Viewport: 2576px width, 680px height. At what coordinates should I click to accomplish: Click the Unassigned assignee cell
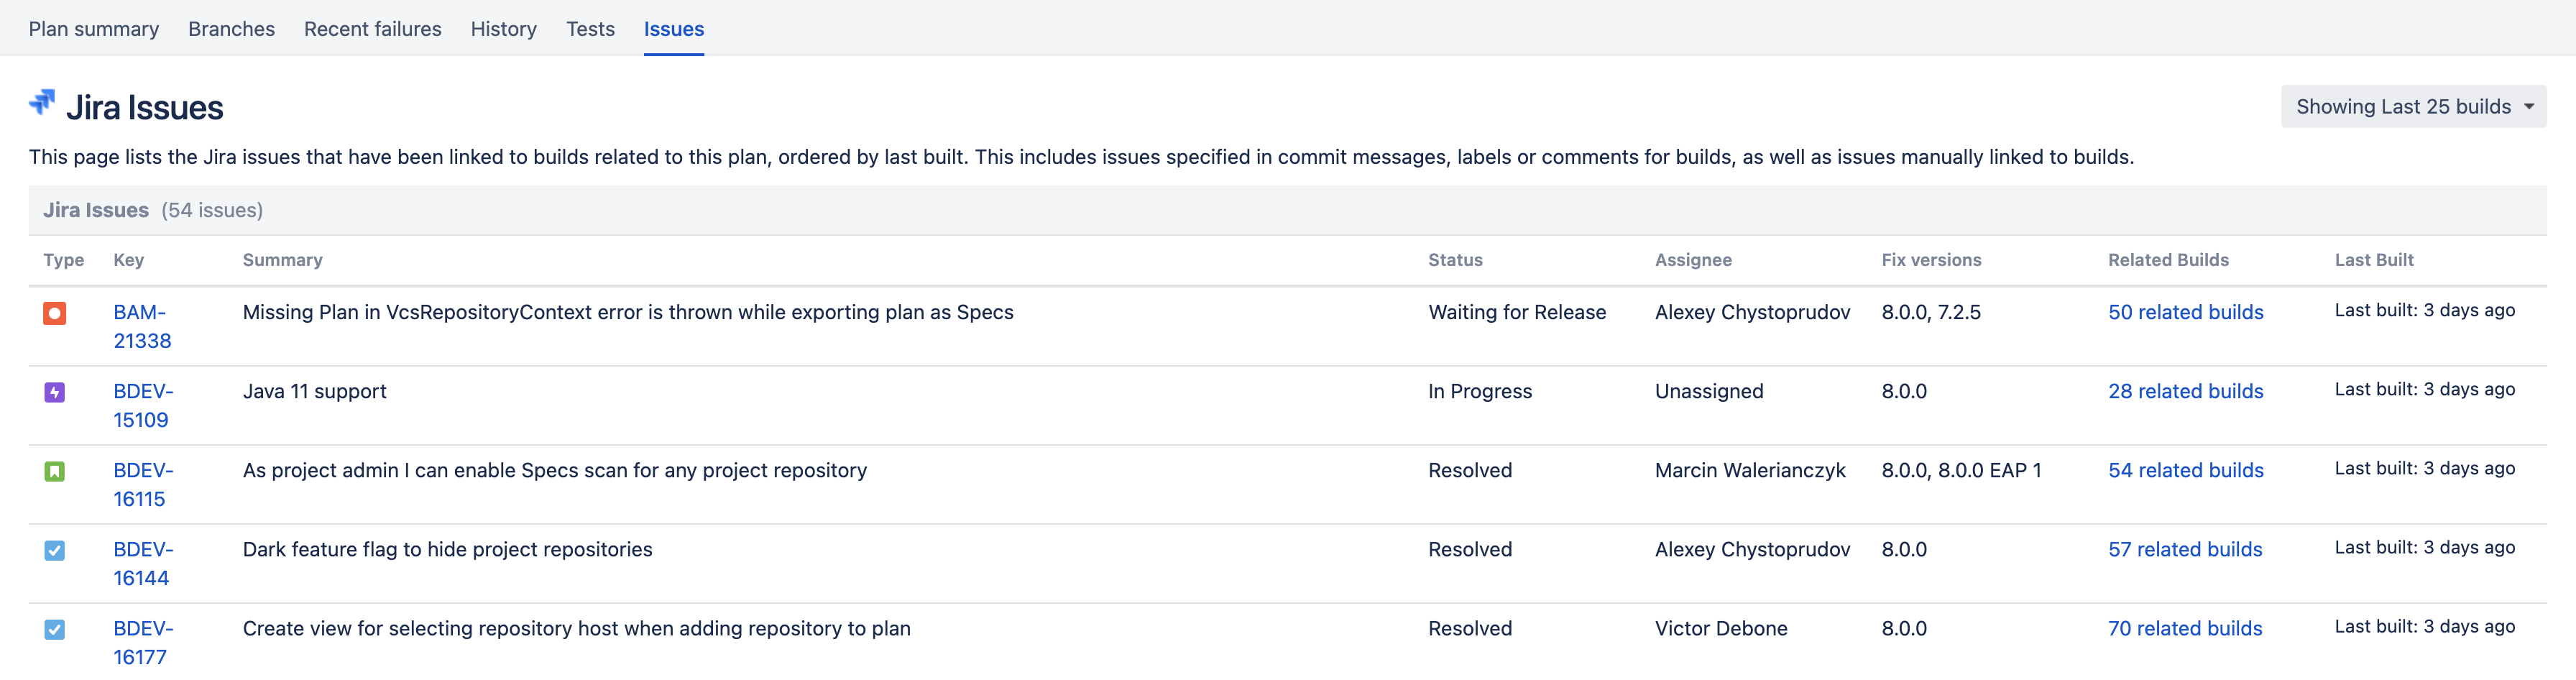[1709, 391]
